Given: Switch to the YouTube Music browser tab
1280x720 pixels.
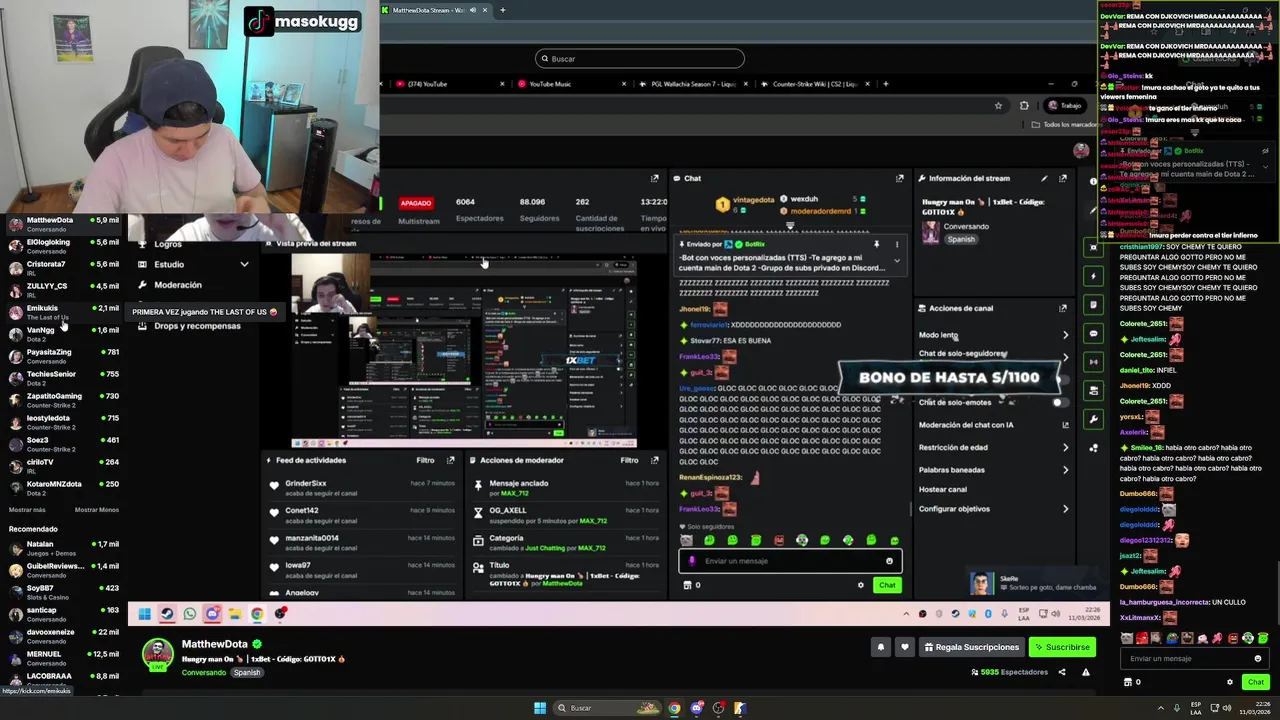Looking at the screenshot, I should pyautogui.click(x=572, y=84).
